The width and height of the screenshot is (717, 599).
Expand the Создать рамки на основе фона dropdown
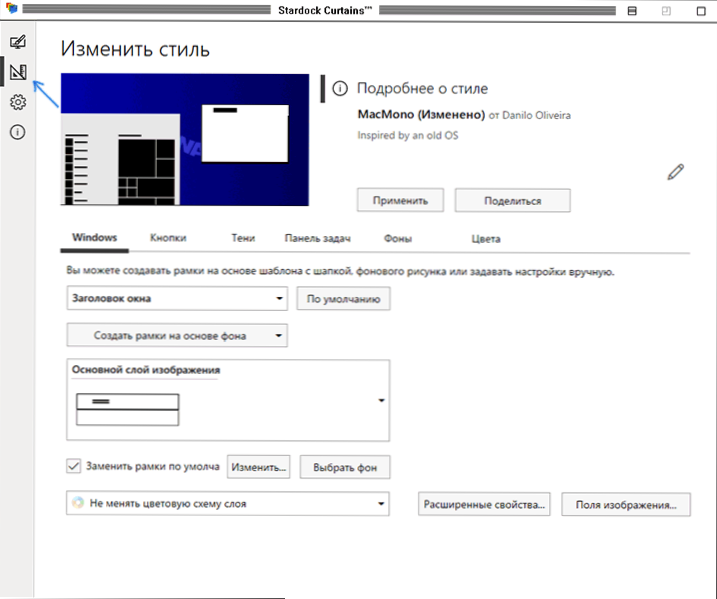tap(177, 336)
